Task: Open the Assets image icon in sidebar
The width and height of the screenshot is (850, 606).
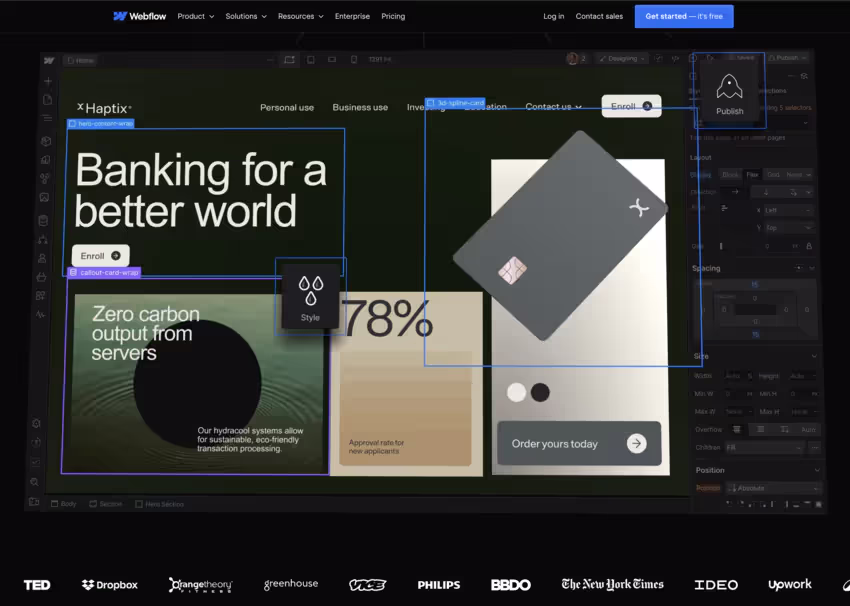Action: [44, 197]
